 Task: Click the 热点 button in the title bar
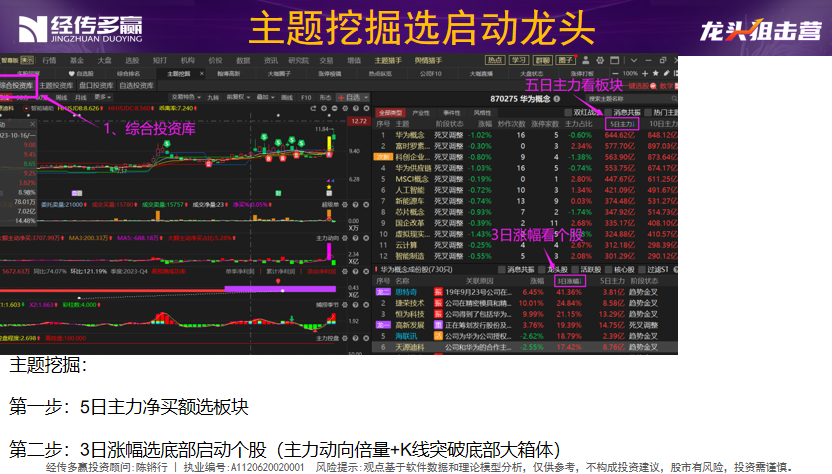coord(495,60)
